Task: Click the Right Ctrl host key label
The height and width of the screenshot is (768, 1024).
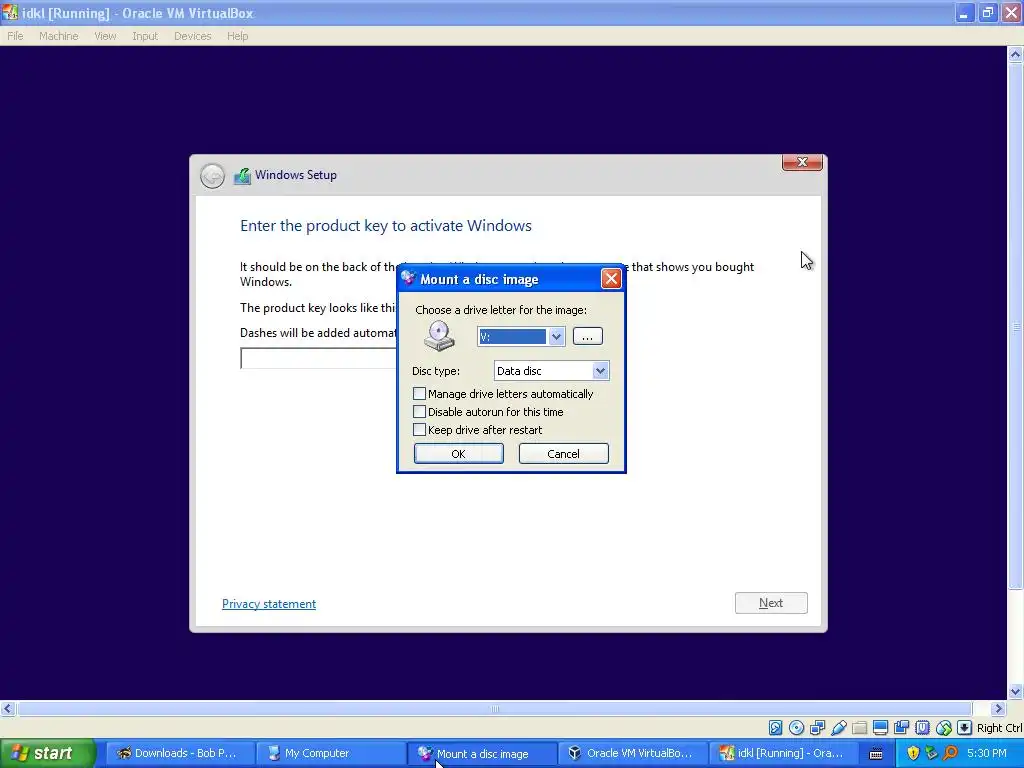Action: point(999,728)
